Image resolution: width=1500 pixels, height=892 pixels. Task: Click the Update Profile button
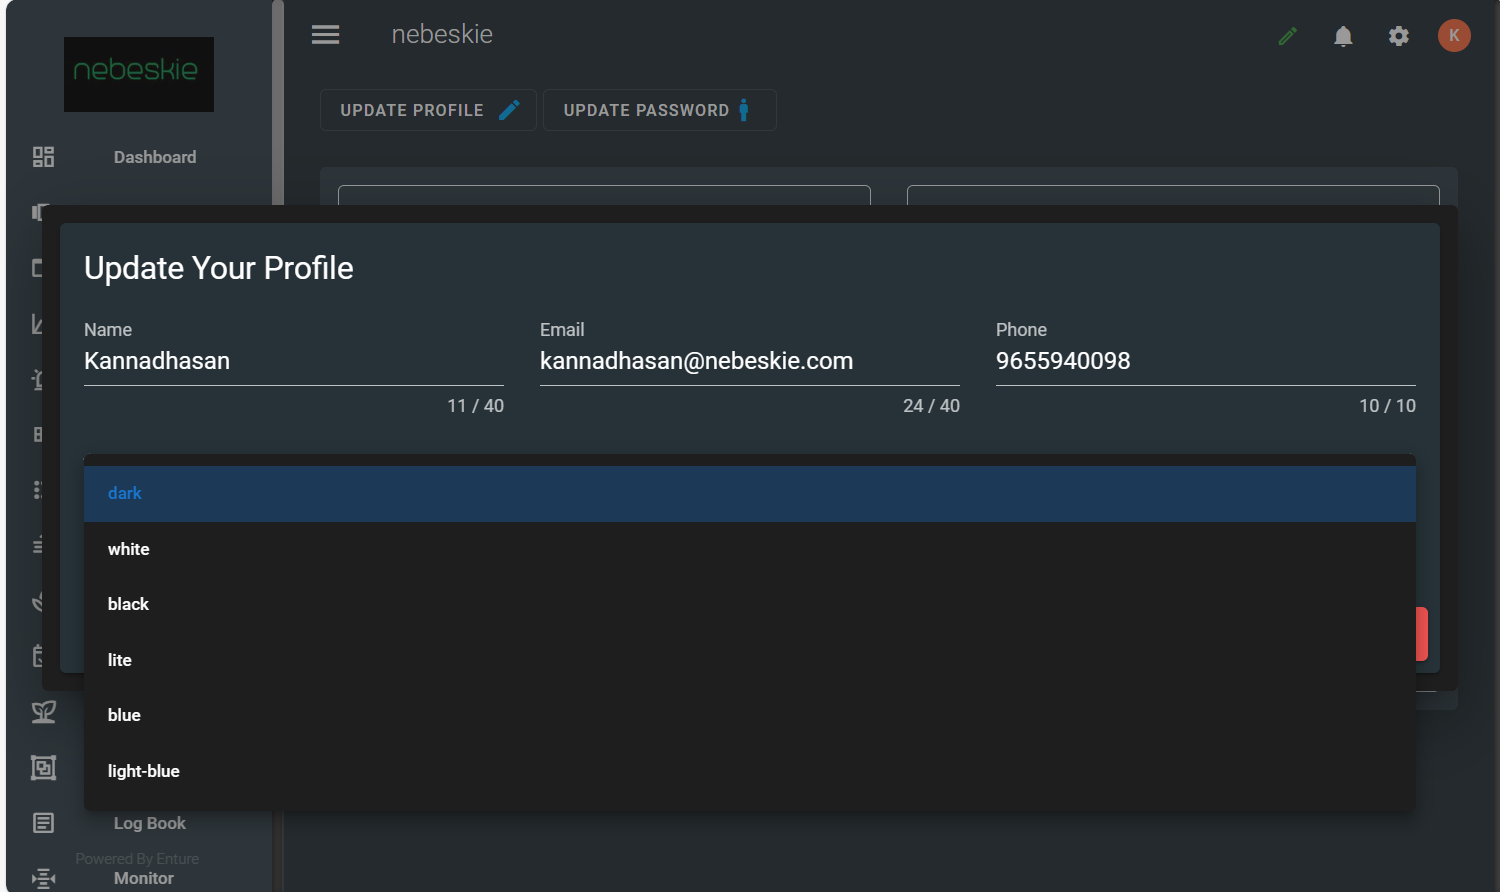[428, 110]
